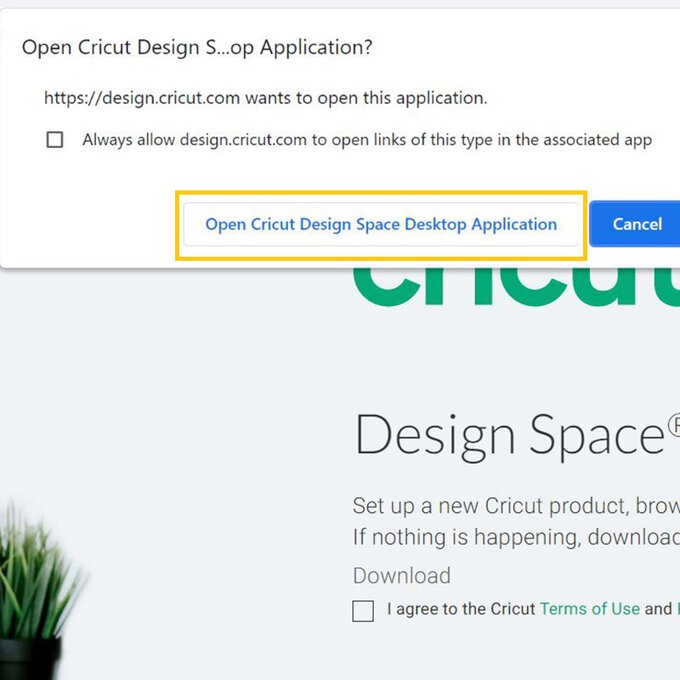Click the green Cricut logo
The width and height of the screenshot is (680, 680).
click(516, 286)
